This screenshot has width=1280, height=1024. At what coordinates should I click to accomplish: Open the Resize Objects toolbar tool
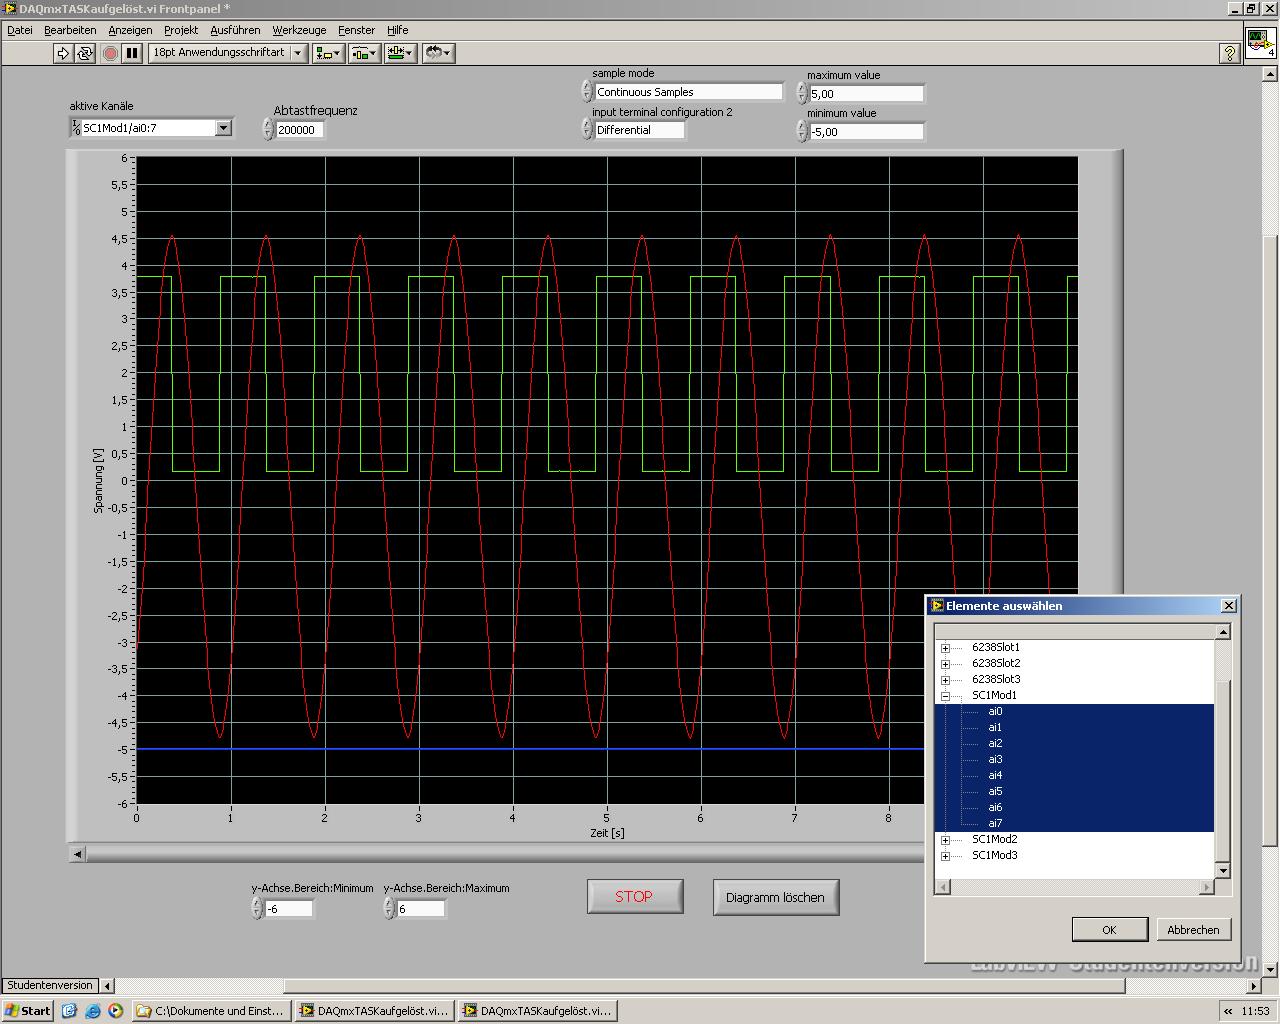click(x=401, y=53)
